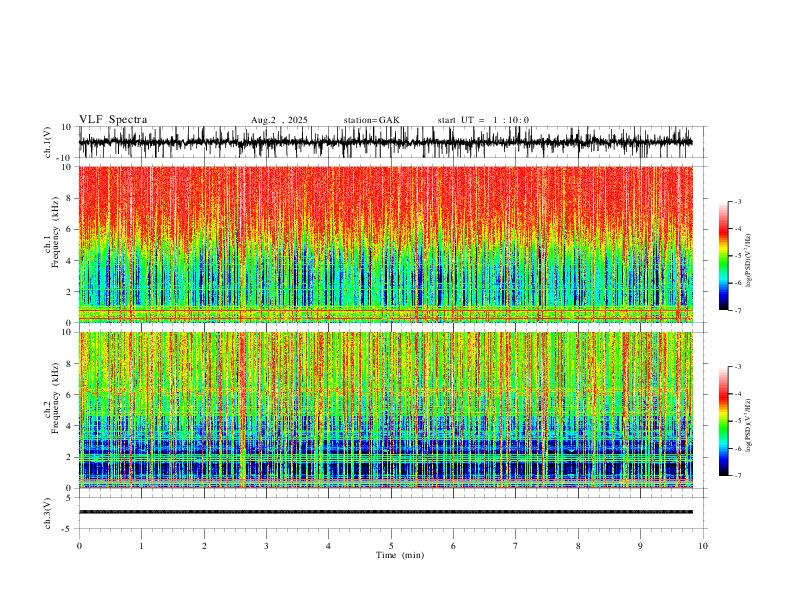Click the "ch.3(V)" axis label
The image size is (792, 612).
point(48,513)
